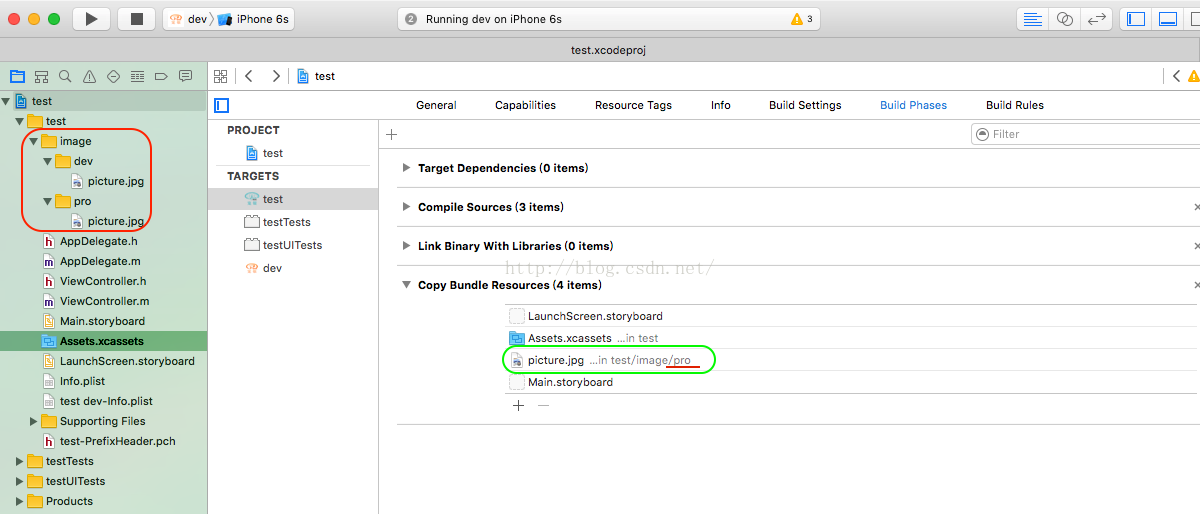Remove selected item from Copy Bundle Resources
The image size is (1200, 514).
click(543, 405)
